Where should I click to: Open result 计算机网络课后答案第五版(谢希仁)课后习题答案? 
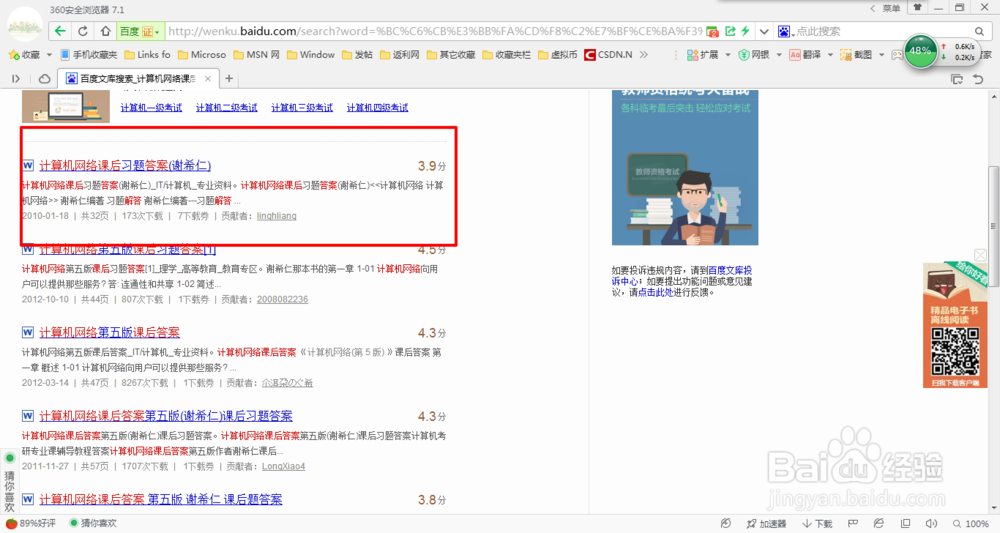[166, 416]
